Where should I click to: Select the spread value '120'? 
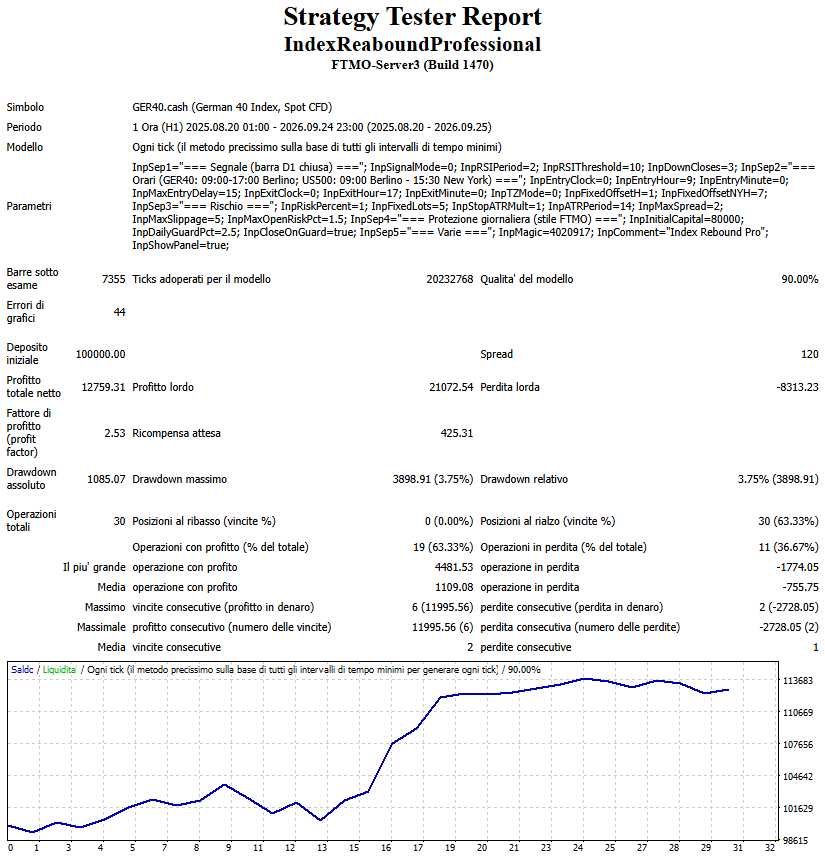(x=809, y=354)
